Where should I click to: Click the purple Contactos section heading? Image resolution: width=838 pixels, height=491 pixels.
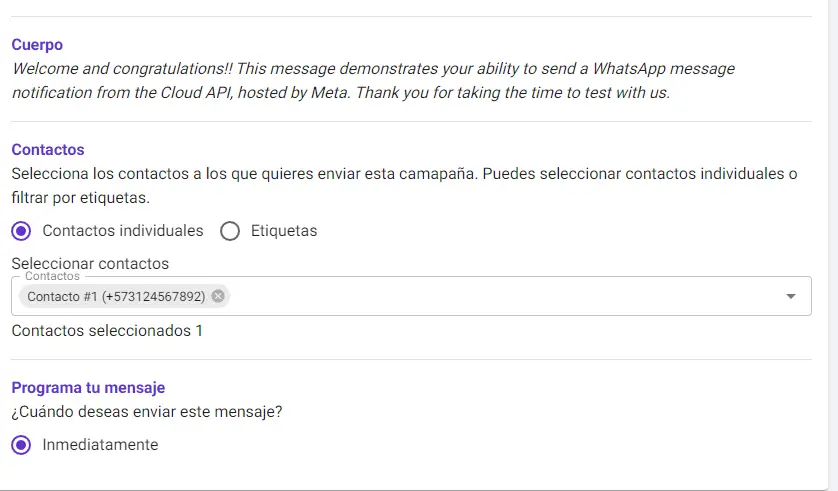pyautogui.click(x=48, y=150)
